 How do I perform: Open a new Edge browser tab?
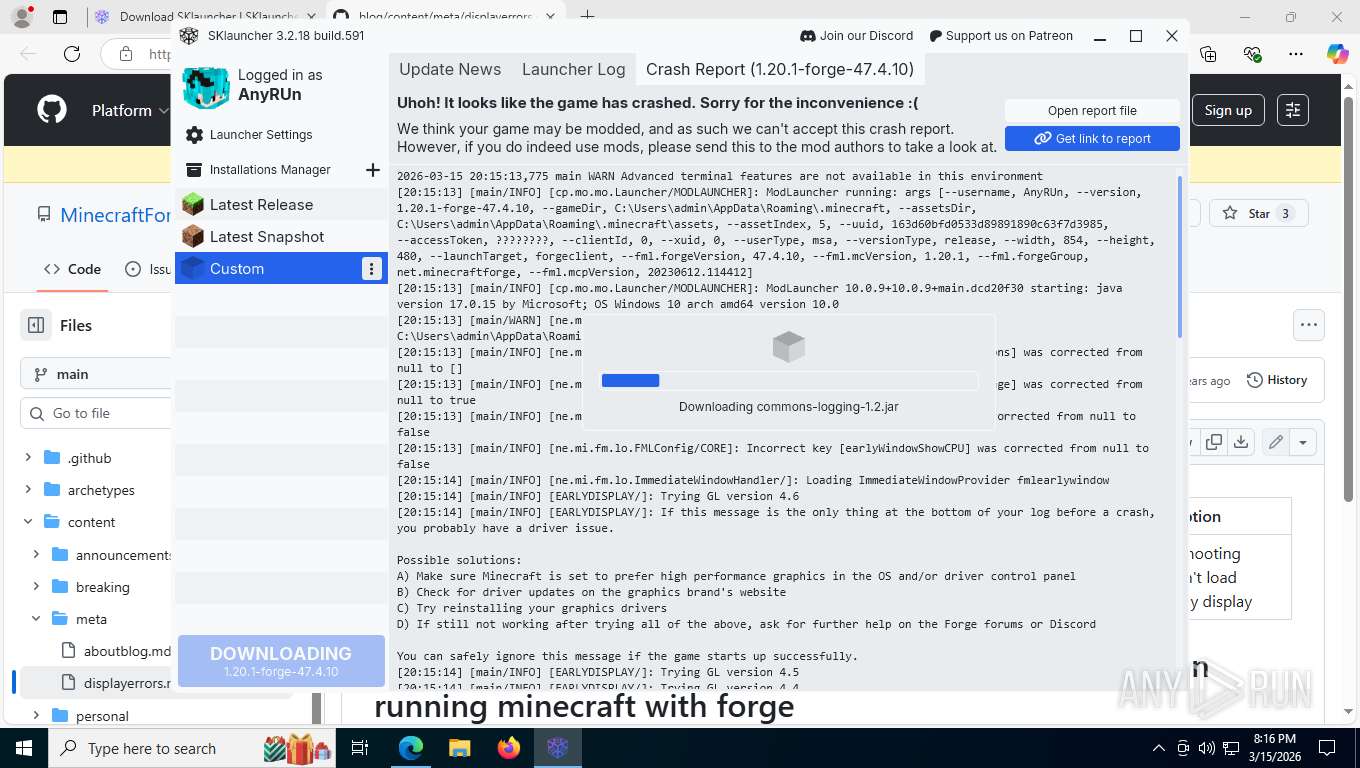tap(587, 17)
